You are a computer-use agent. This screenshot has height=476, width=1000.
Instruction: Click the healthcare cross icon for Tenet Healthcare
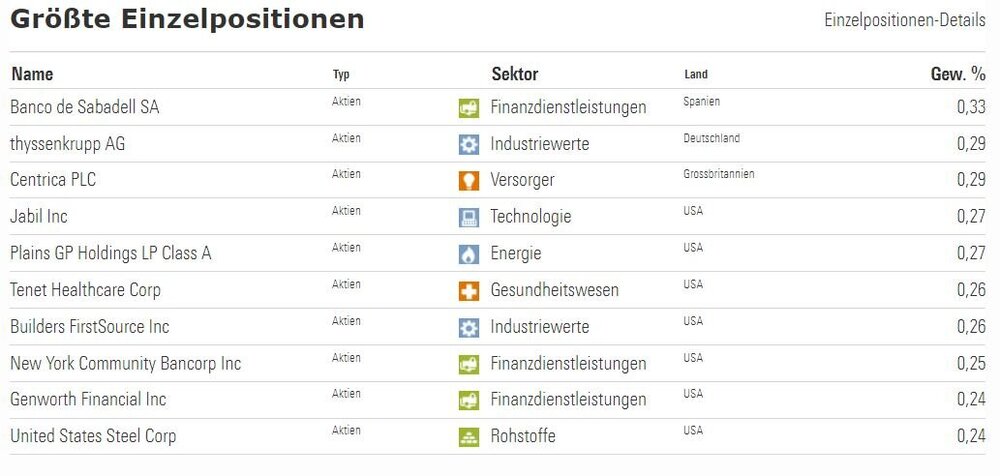click(x=468, y=291)
